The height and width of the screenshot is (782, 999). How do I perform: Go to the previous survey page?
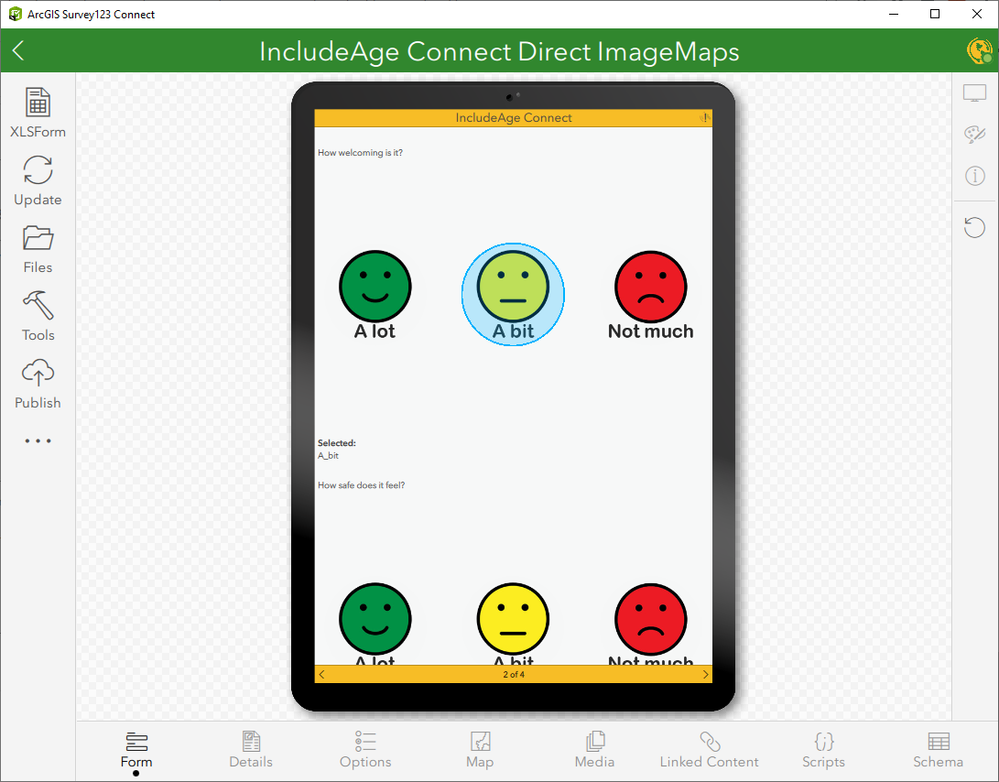[322, 674]
